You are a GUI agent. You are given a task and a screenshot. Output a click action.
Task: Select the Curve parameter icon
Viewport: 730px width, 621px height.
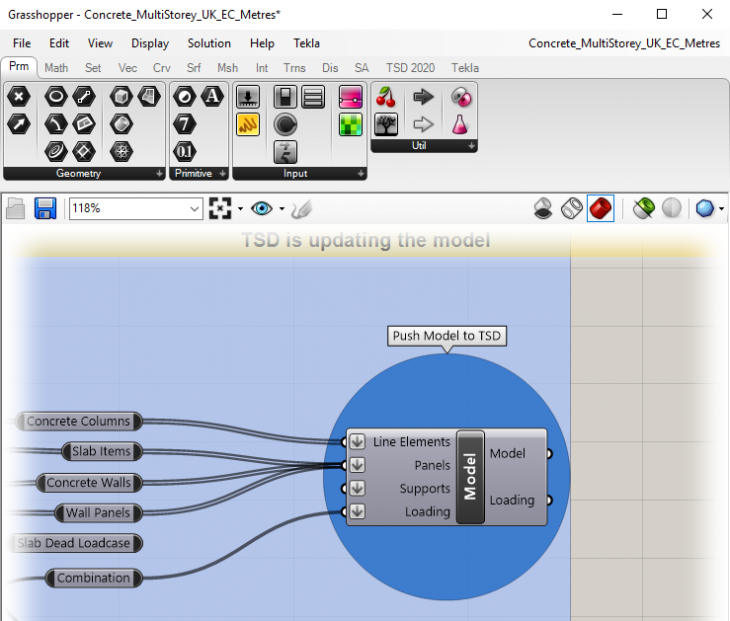[56, 152]
